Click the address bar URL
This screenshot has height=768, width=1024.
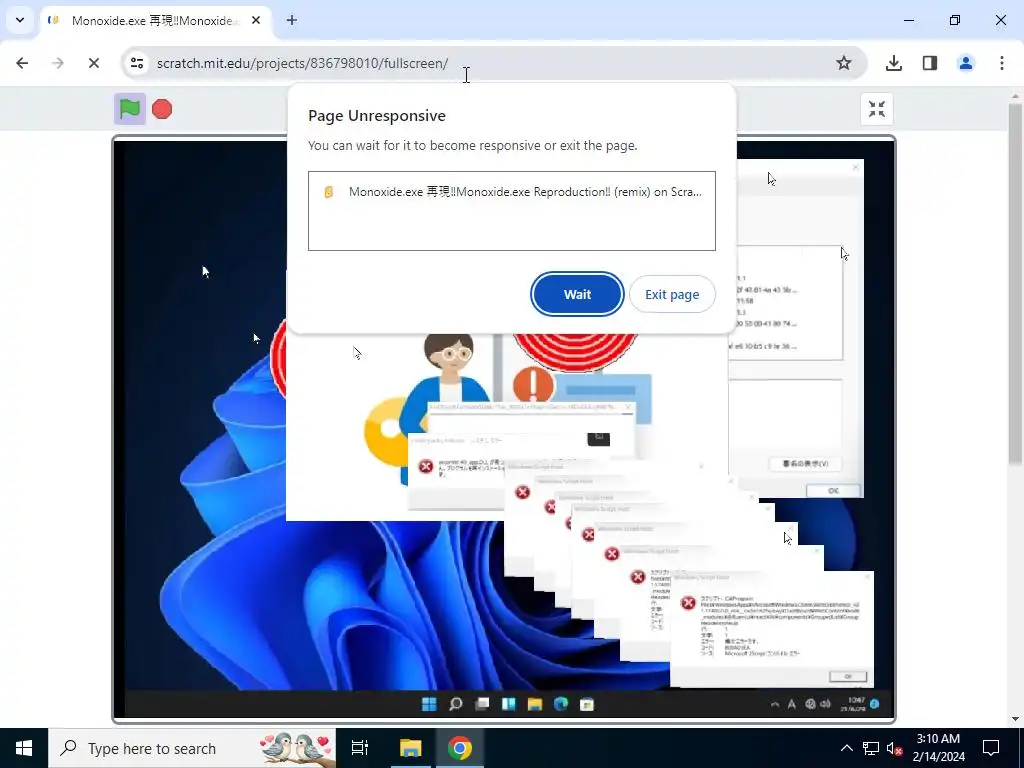302,63
